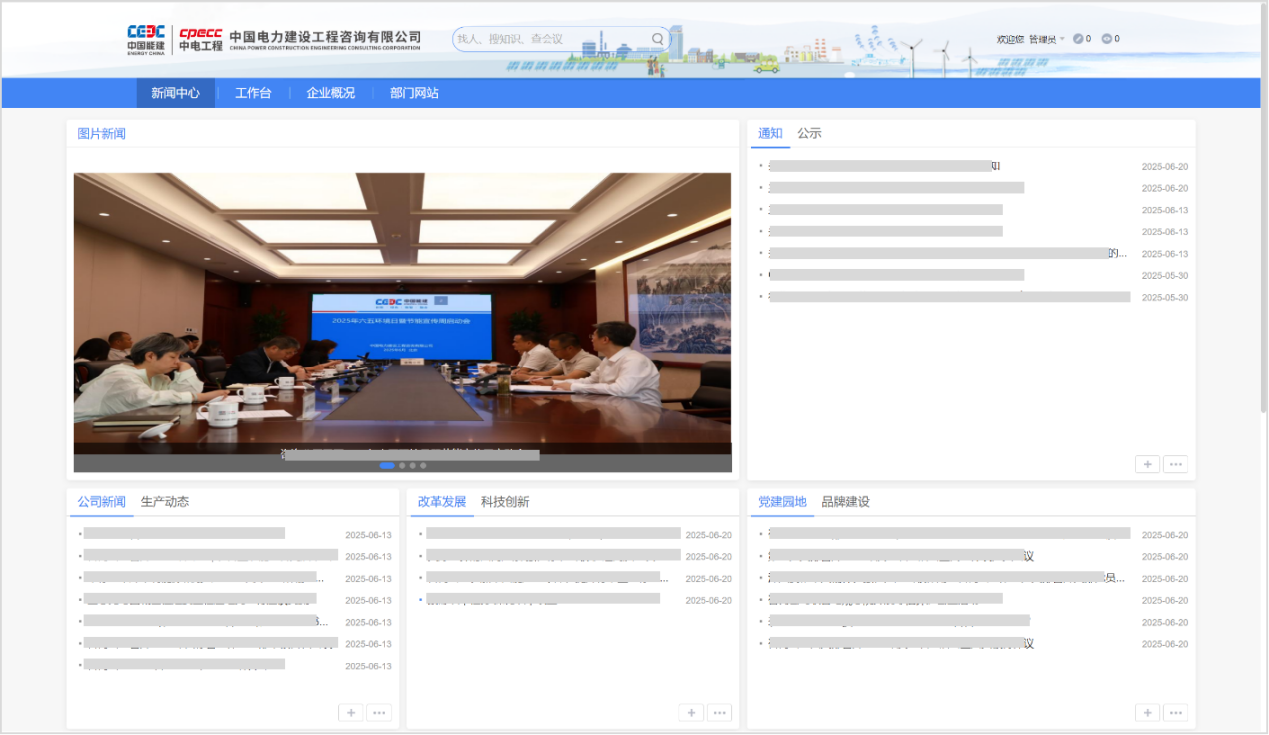Click the ellipsis more icon in 通知 panel
1269x735 pixels.
tap(1175, 464)
